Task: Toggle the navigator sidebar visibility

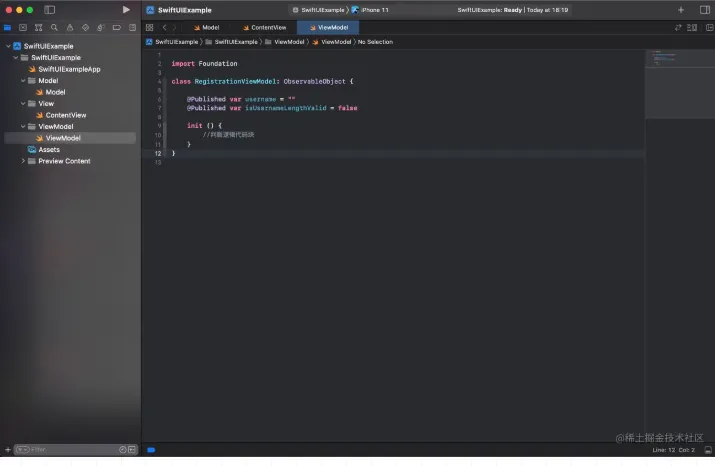Action: (x=49, y=10)
